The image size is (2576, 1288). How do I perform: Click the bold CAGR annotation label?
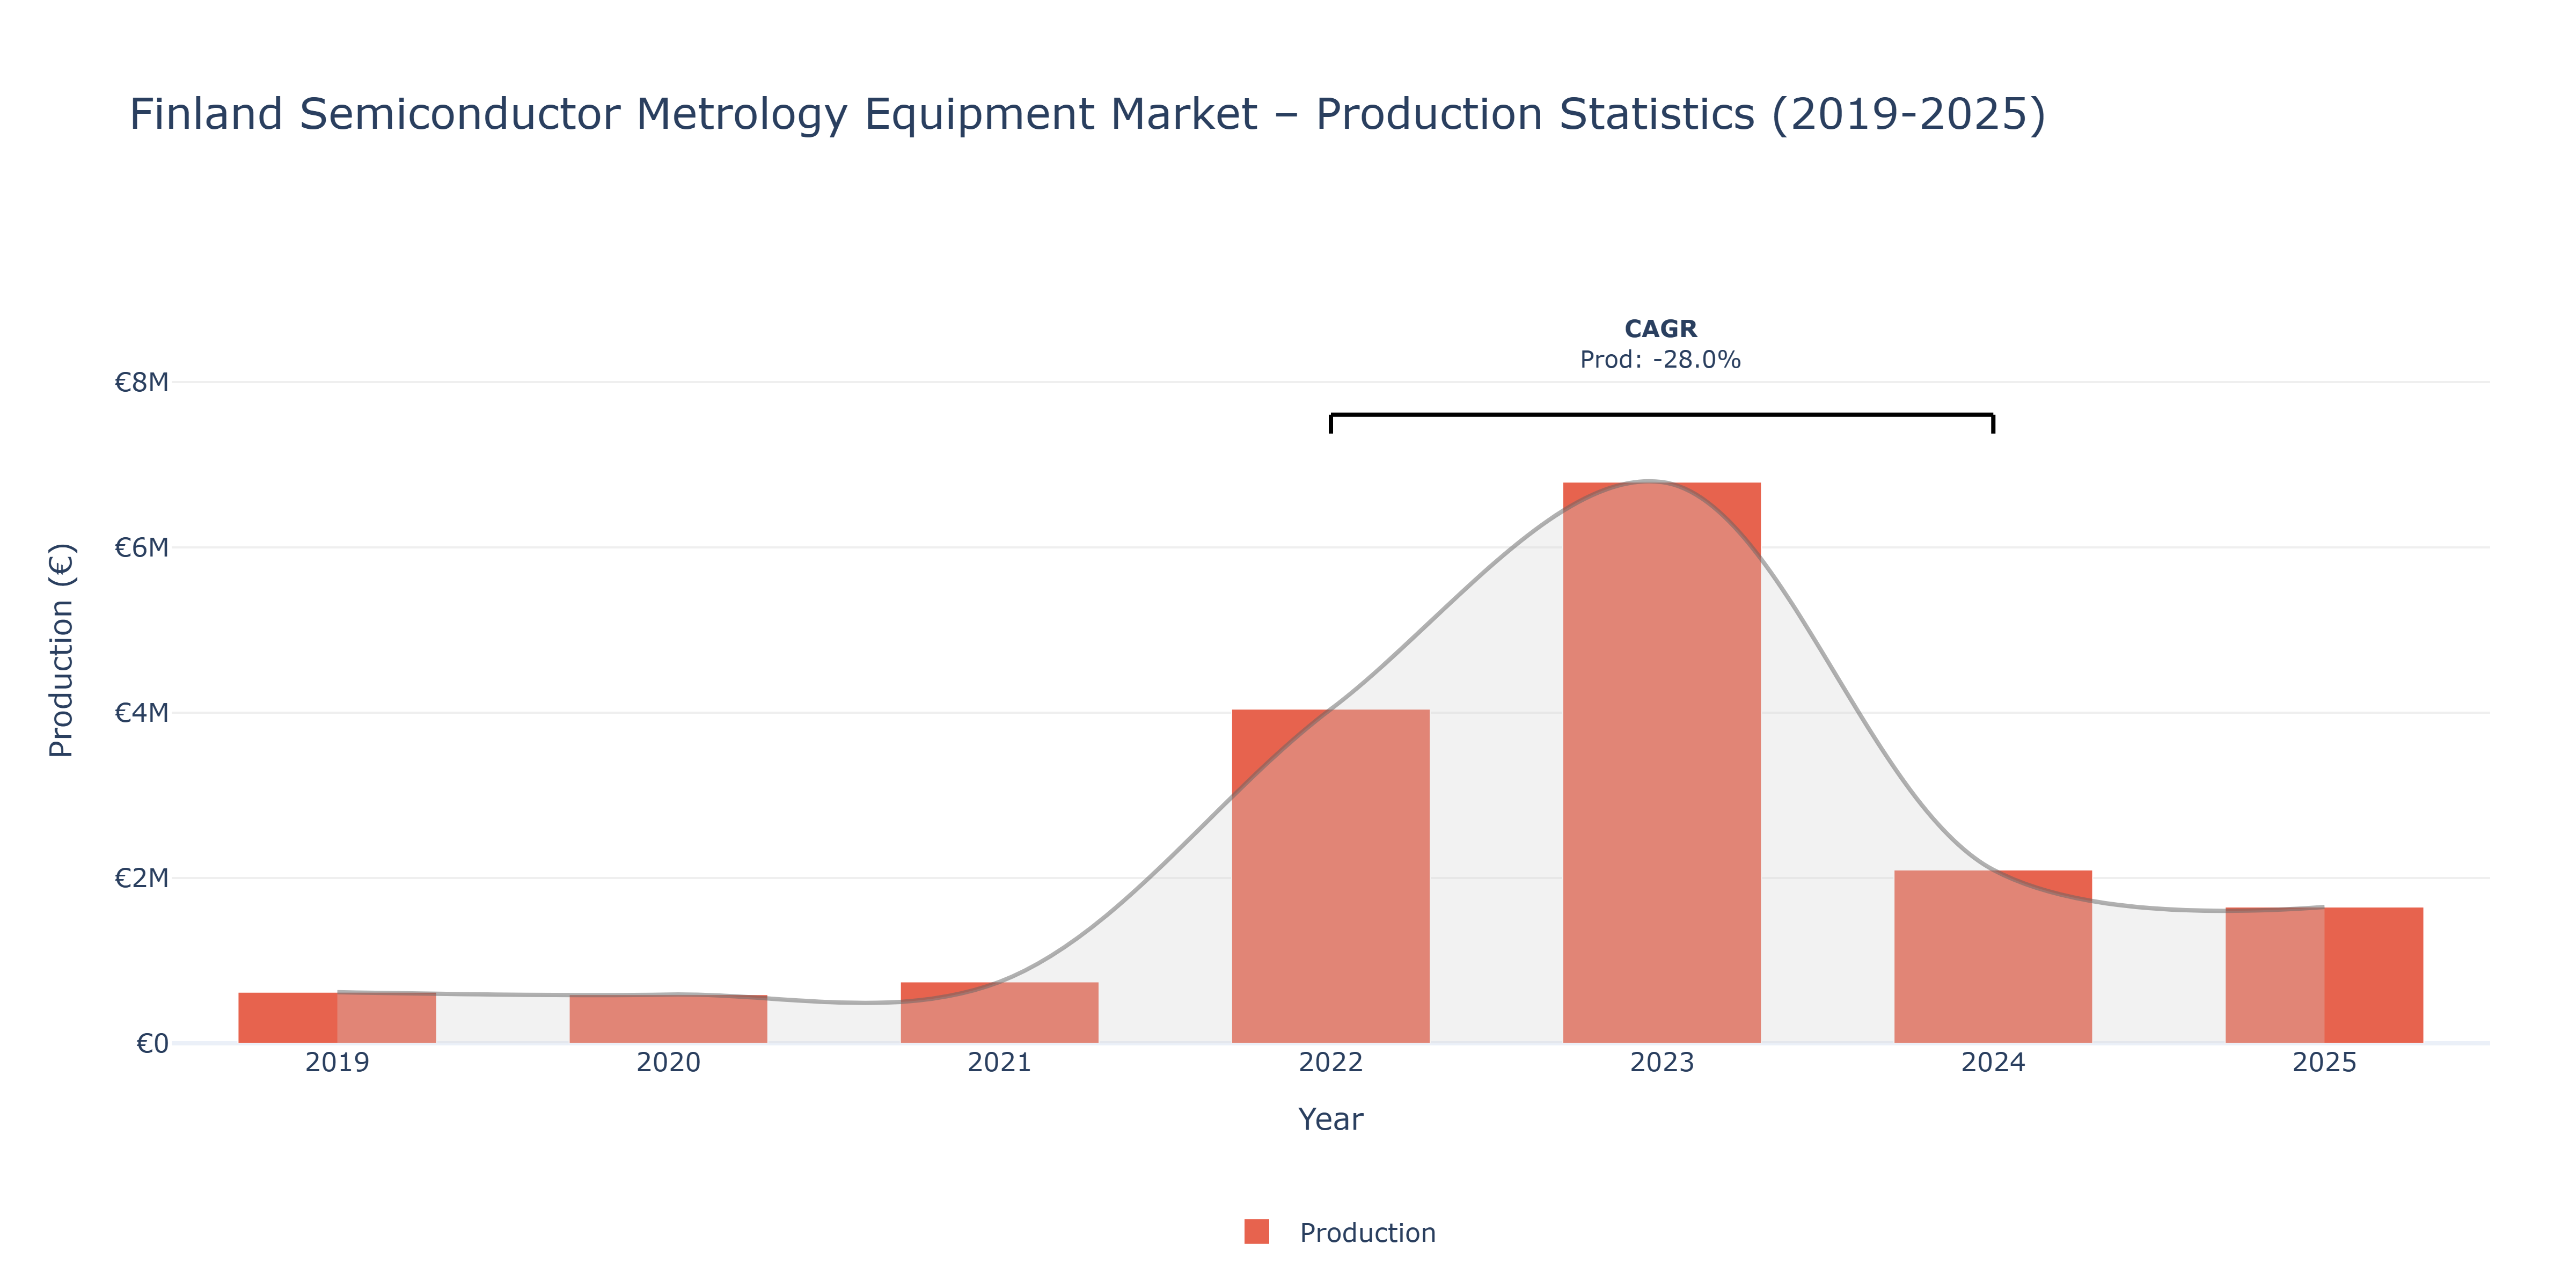pos(1660,329)
